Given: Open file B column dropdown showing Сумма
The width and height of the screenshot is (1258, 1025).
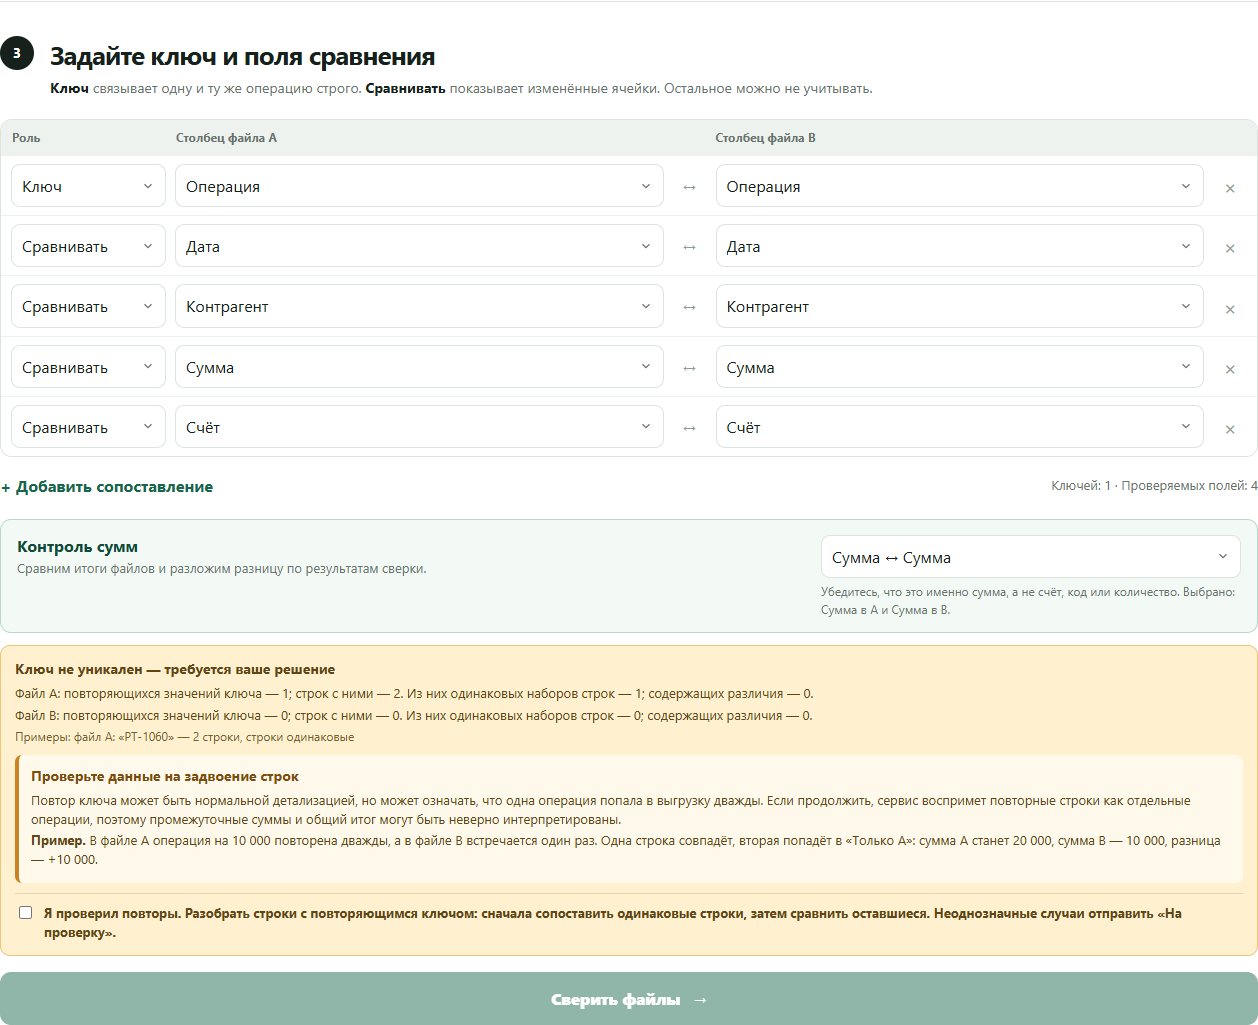Looking at the screenshot, I should [959, 367].
